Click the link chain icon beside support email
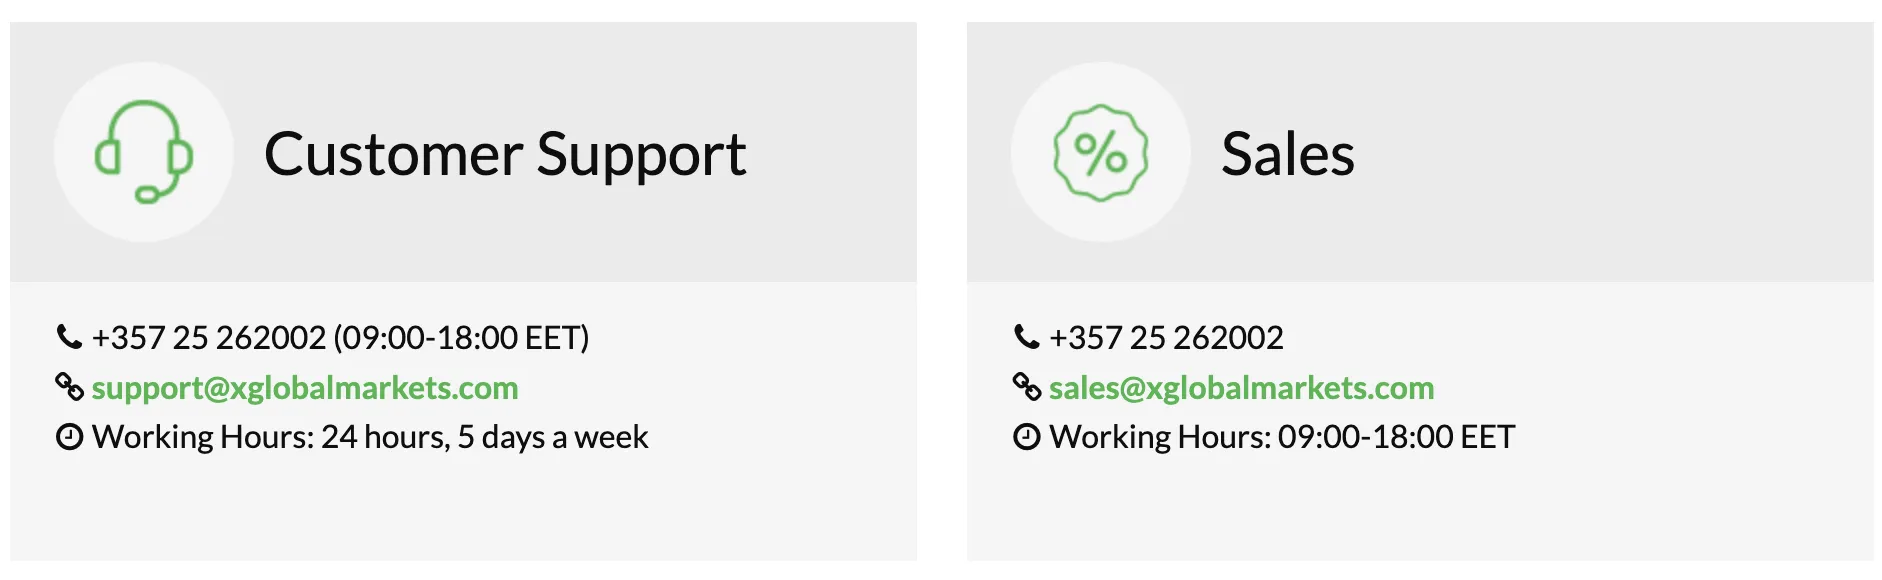Screen dimensions: 1882x580 pyautogui.click(x=69, y=386)
